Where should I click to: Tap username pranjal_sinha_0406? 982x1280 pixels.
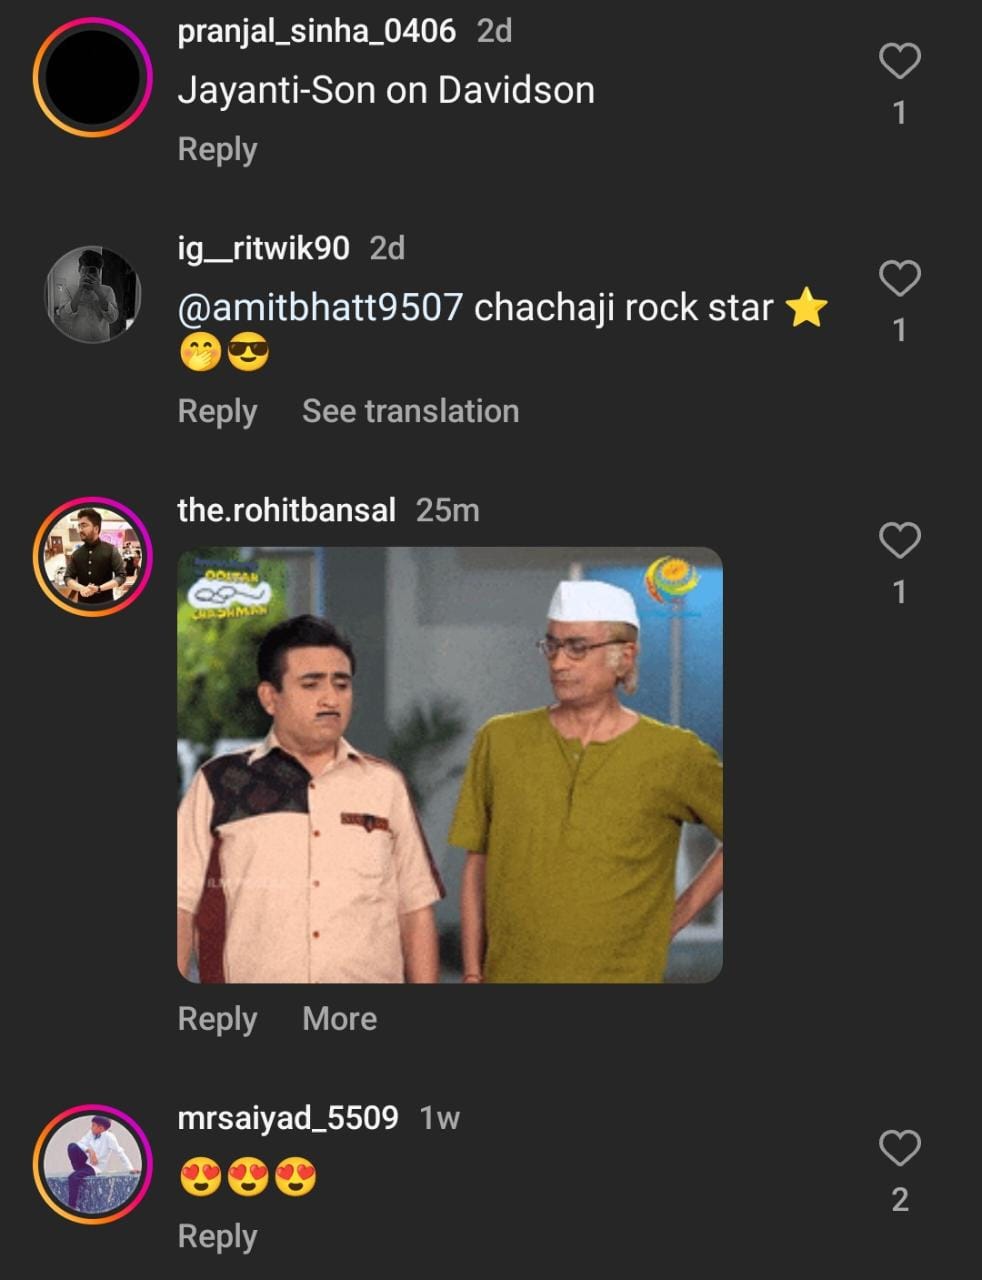(x=316, y=31)
